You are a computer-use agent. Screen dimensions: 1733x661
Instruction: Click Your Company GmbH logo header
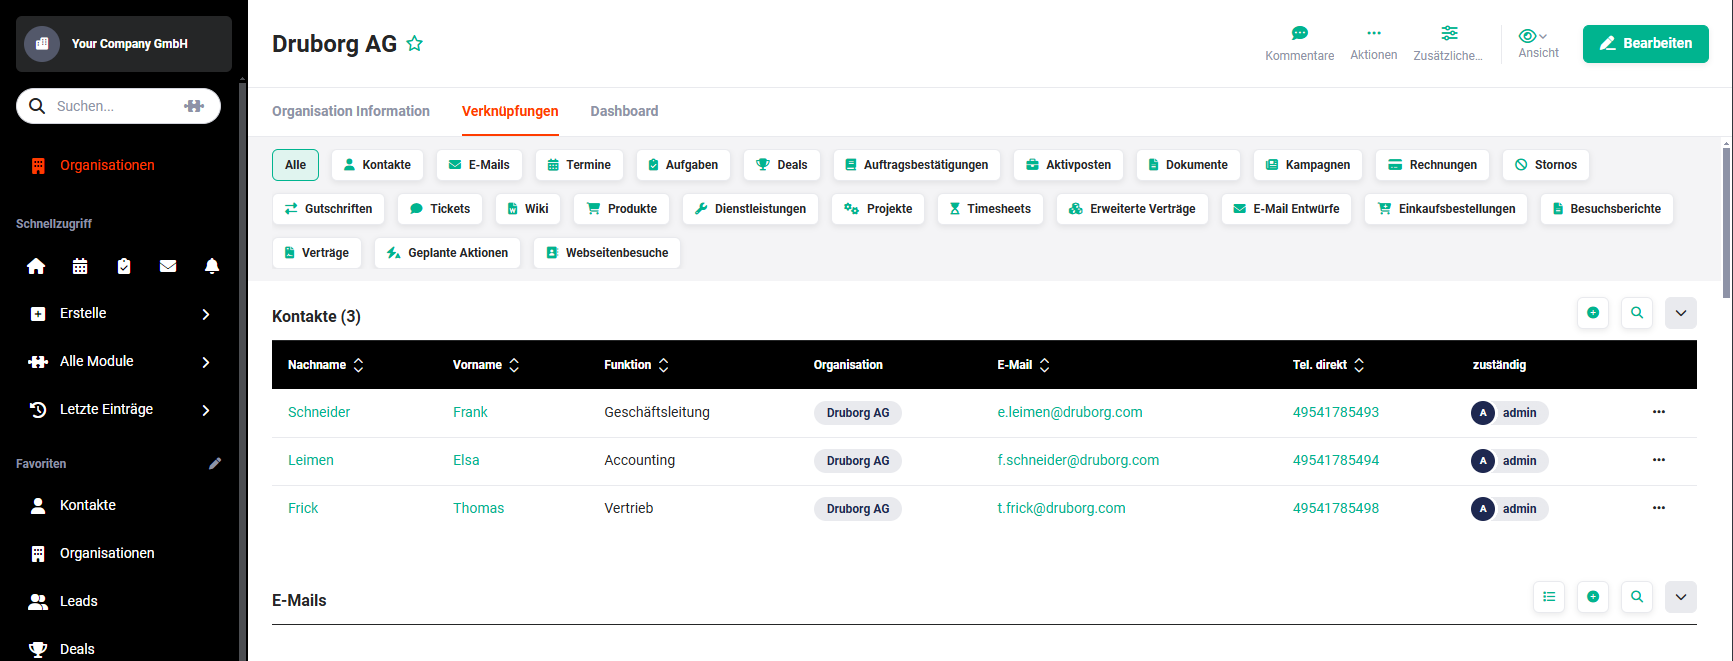[124, 44]
